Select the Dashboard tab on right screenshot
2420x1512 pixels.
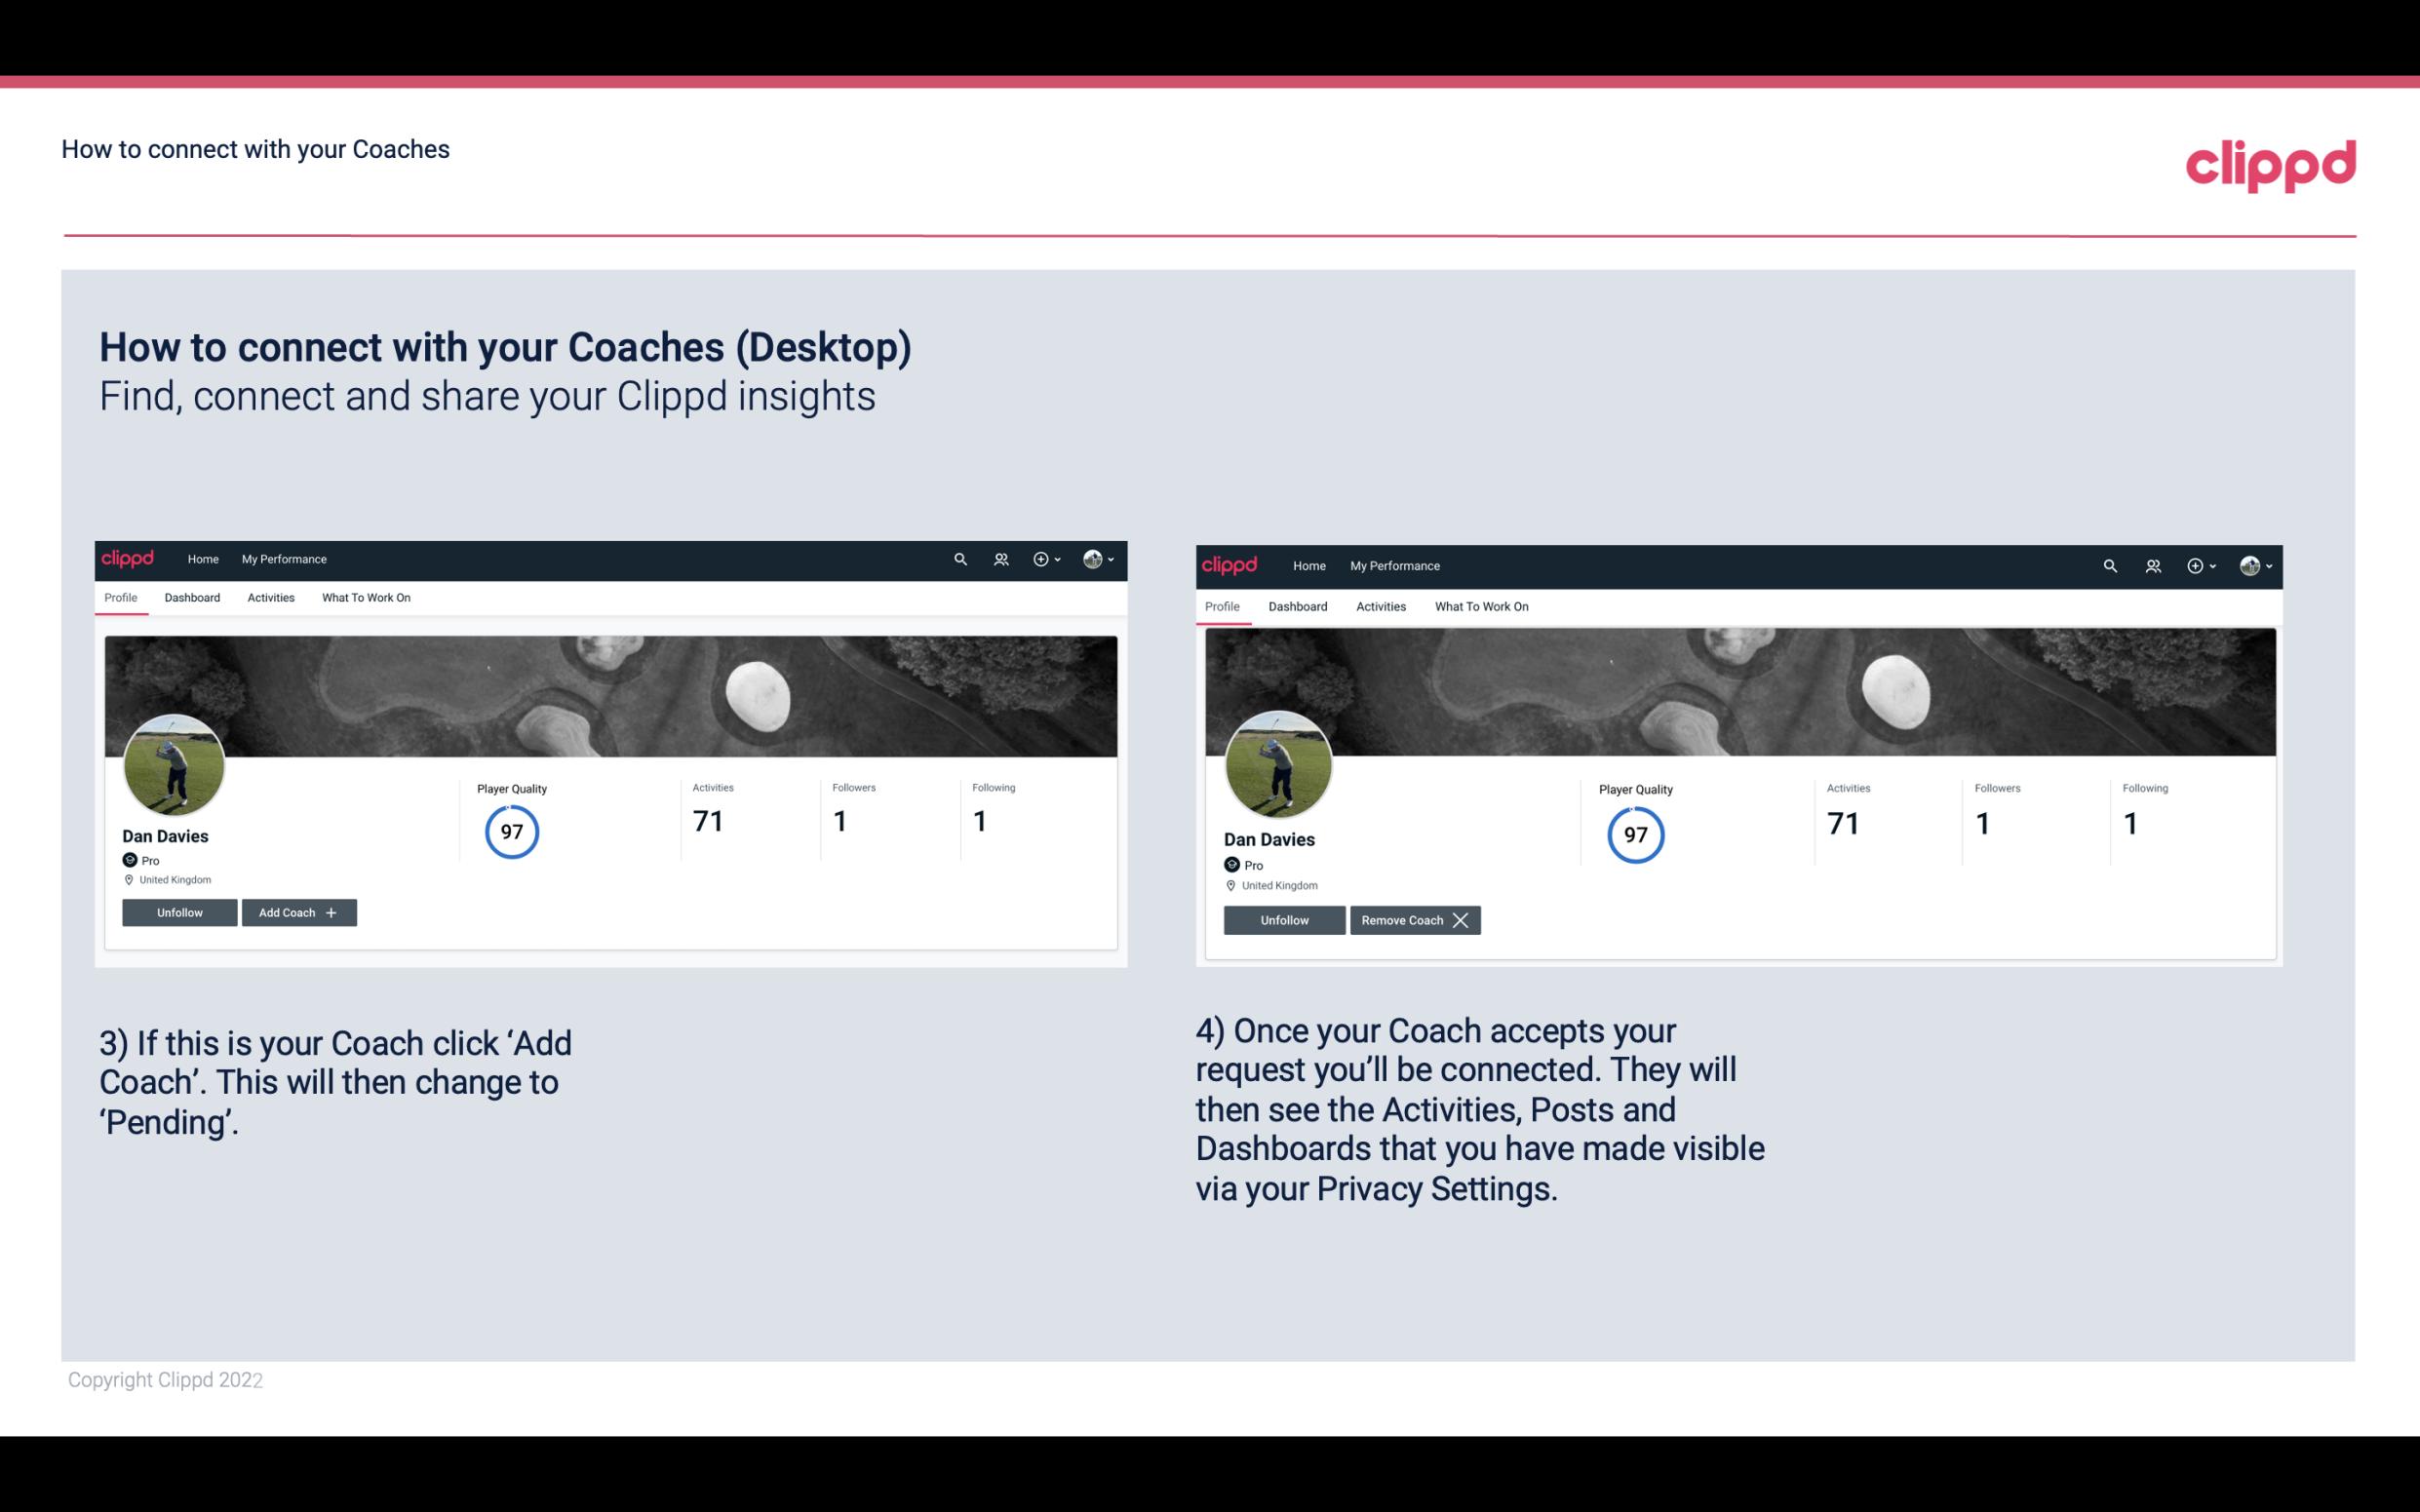pos(1298,606)
